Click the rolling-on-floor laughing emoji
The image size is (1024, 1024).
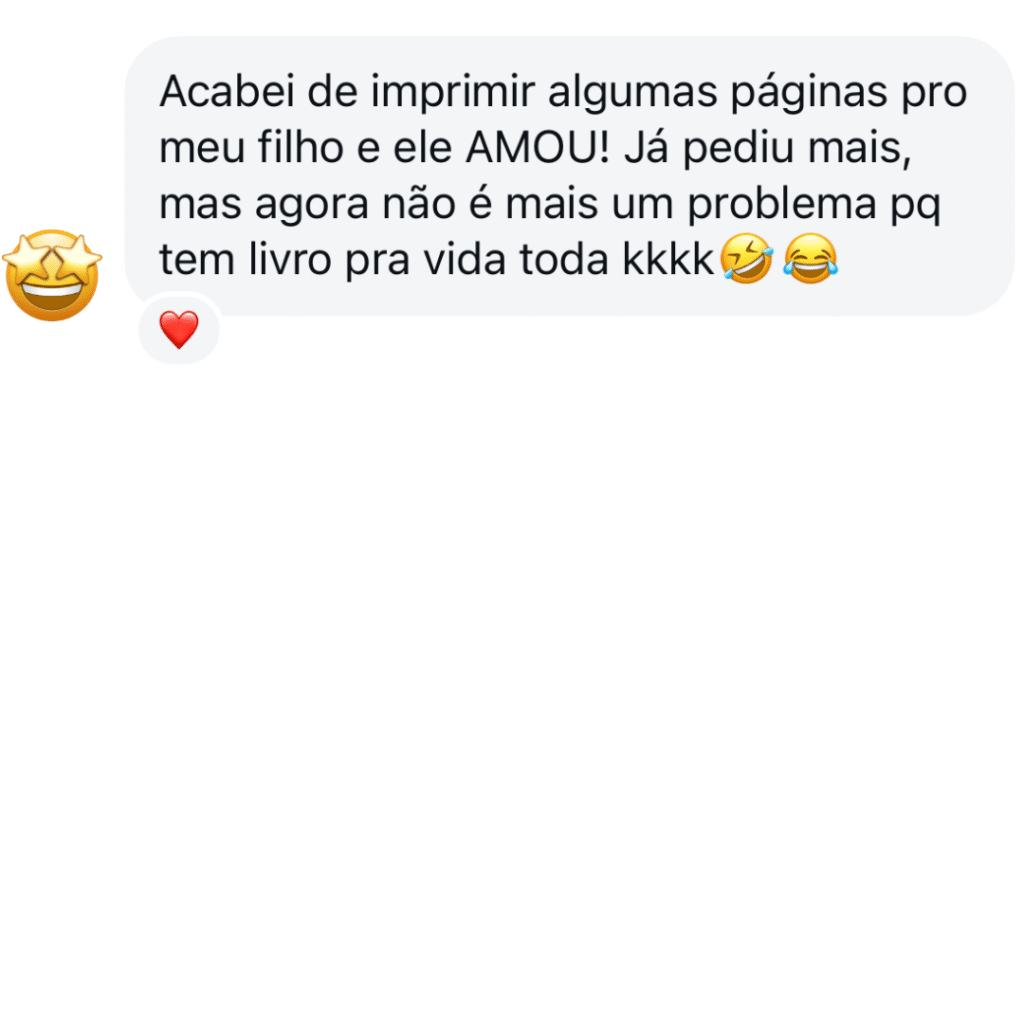746,258
